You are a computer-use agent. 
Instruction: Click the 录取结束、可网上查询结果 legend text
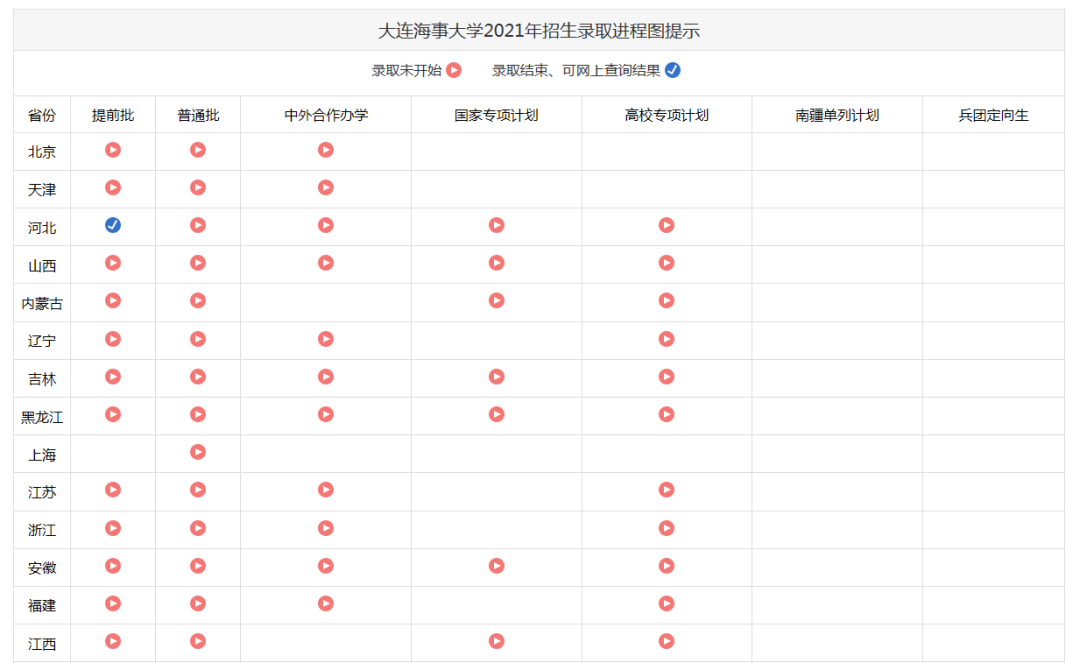click(577, 70)
